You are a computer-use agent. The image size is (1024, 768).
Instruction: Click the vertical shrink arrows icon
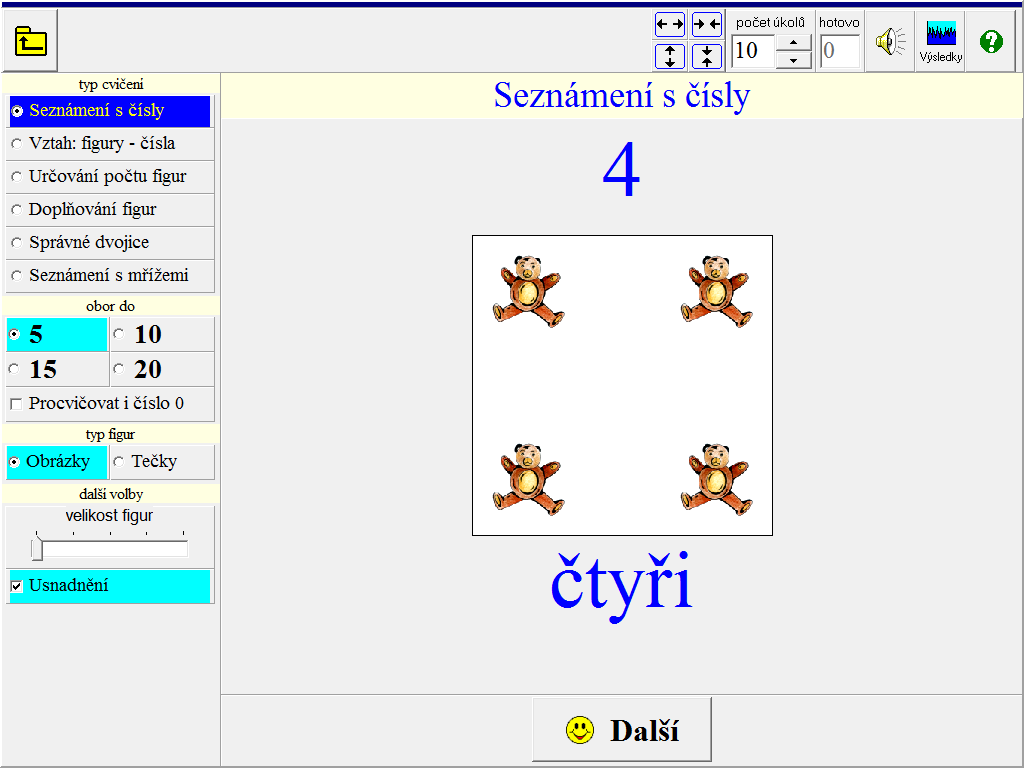coord(707,56)
